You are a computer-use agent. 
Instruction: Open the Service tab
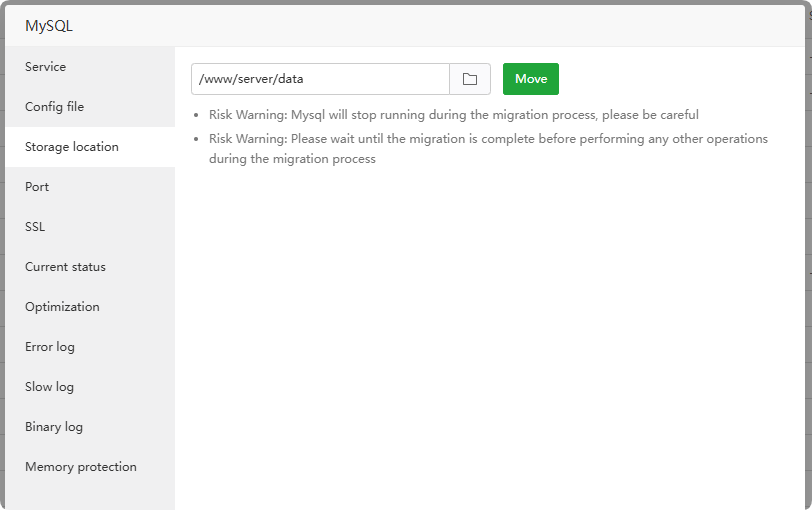(46, 67)
